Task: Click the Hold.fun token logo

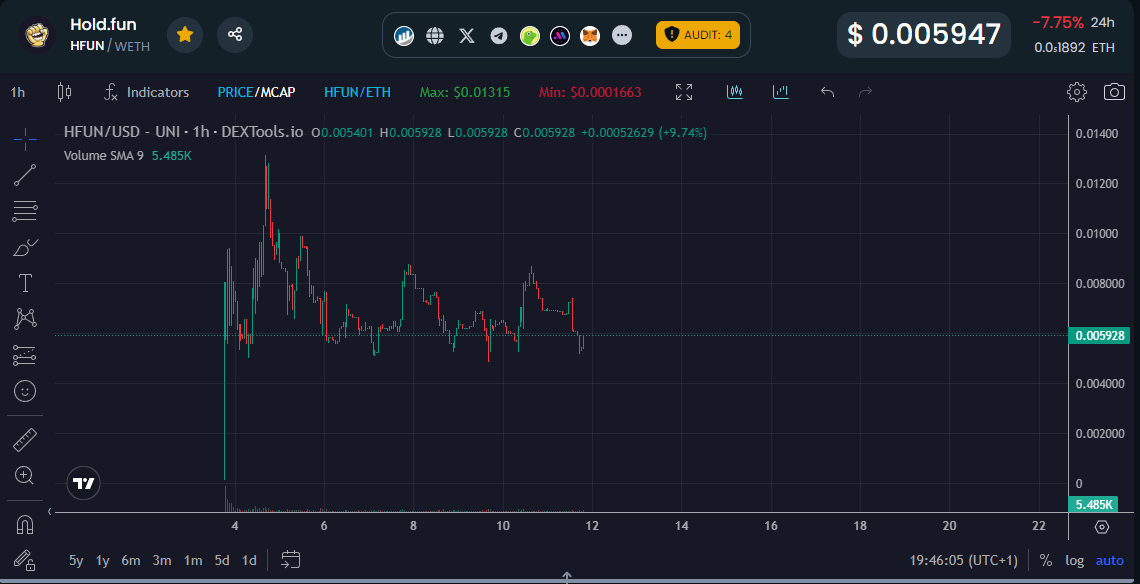Action: pyautogui.click(x=36, y=35)
